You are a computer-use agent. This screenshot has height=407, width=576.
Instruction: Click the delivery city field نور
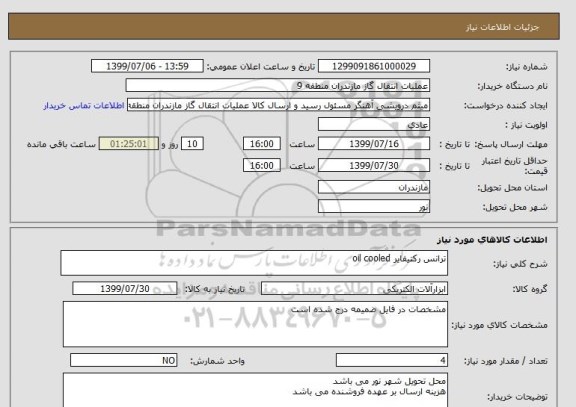coord(374,206)
